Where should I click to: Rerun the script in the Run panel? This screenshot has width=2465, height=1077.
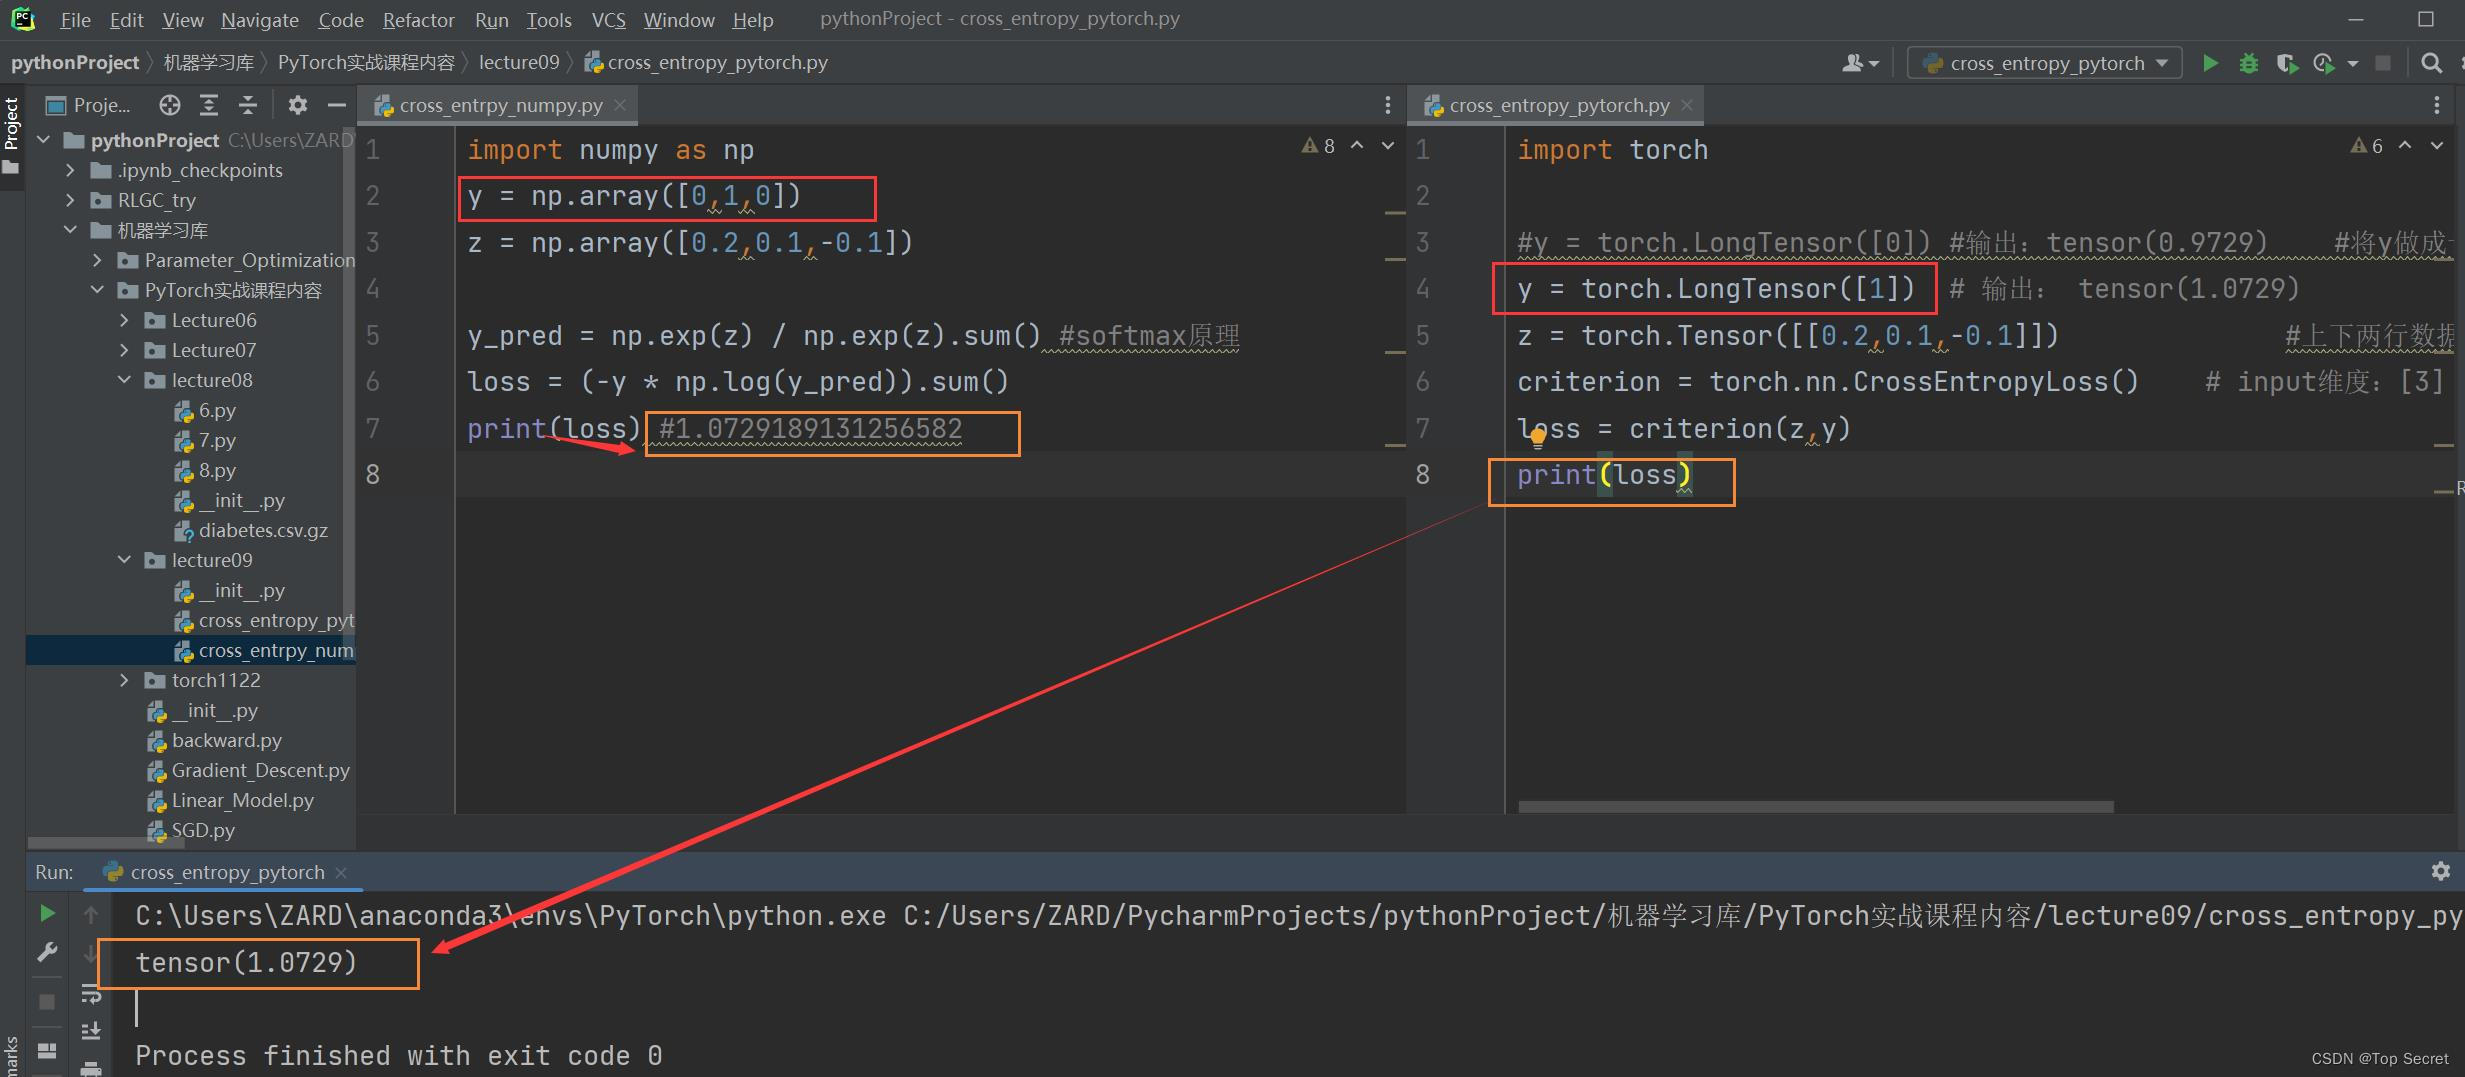point(46,913)
